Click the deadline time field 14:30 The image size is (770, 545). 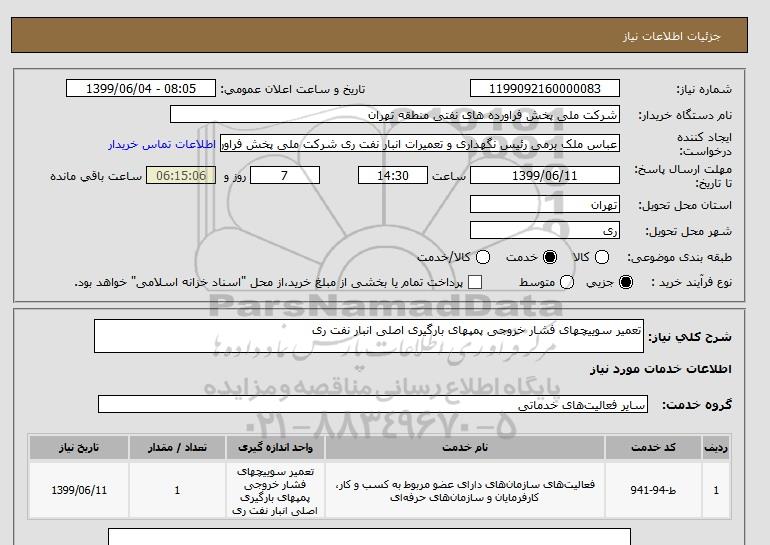click(x=393, y=175)
